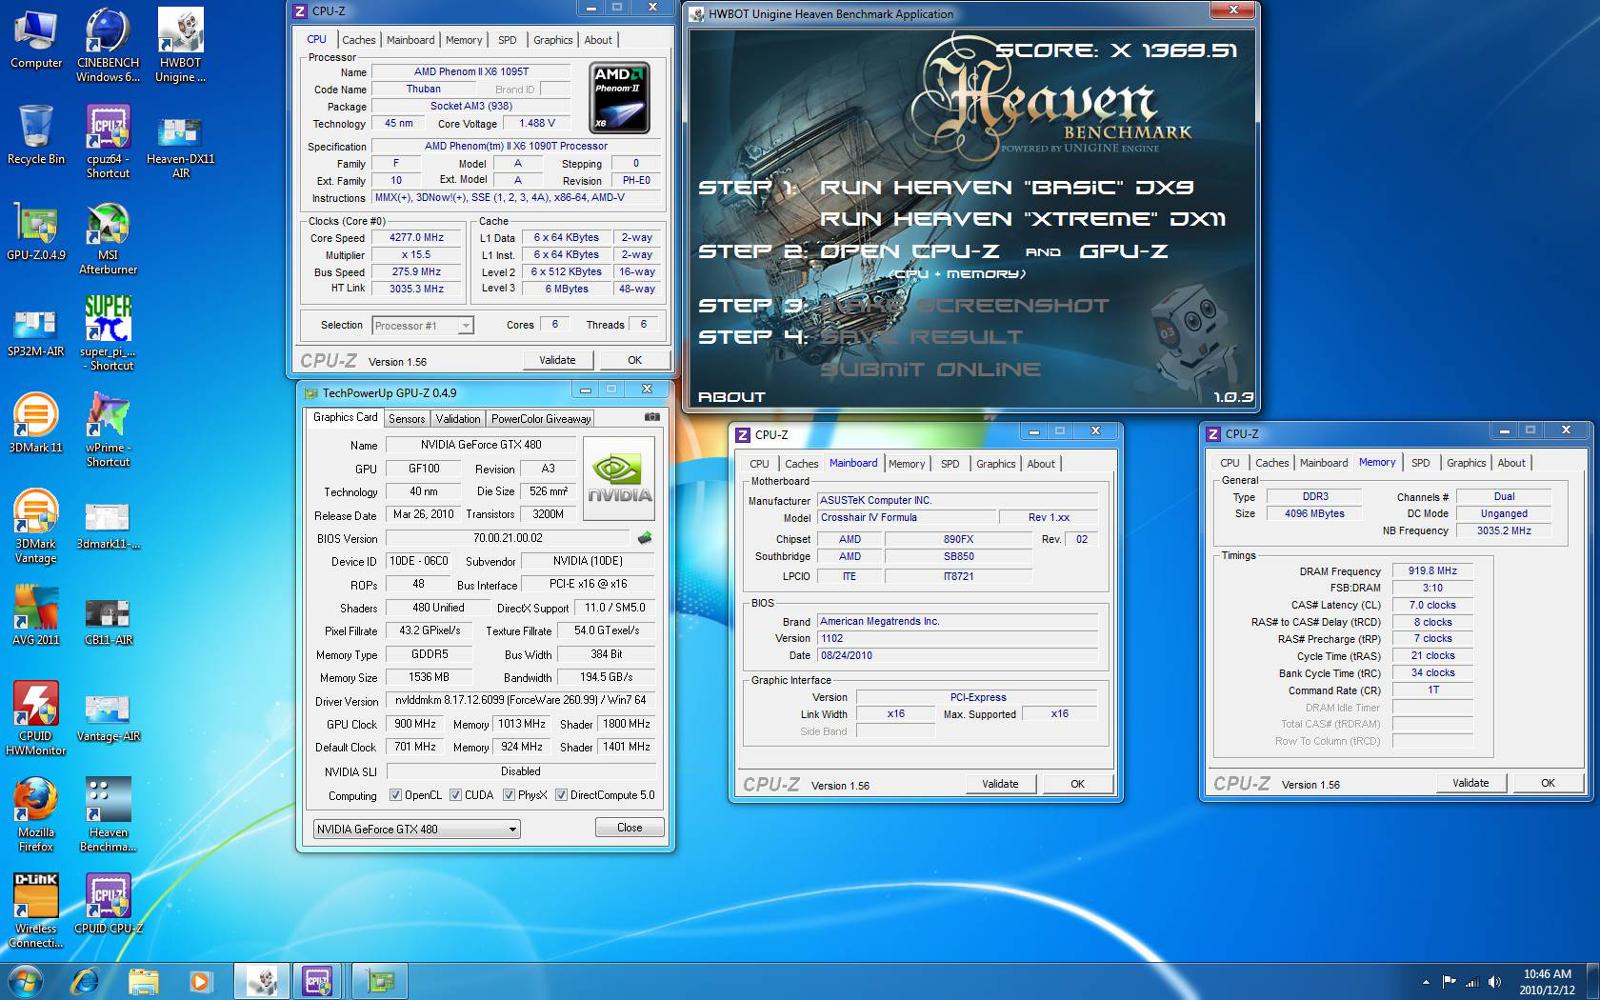1600x1000 pixels.
Task: Click the BIOS Version 70.00.21.00.02 value
Action: [507, 538]
